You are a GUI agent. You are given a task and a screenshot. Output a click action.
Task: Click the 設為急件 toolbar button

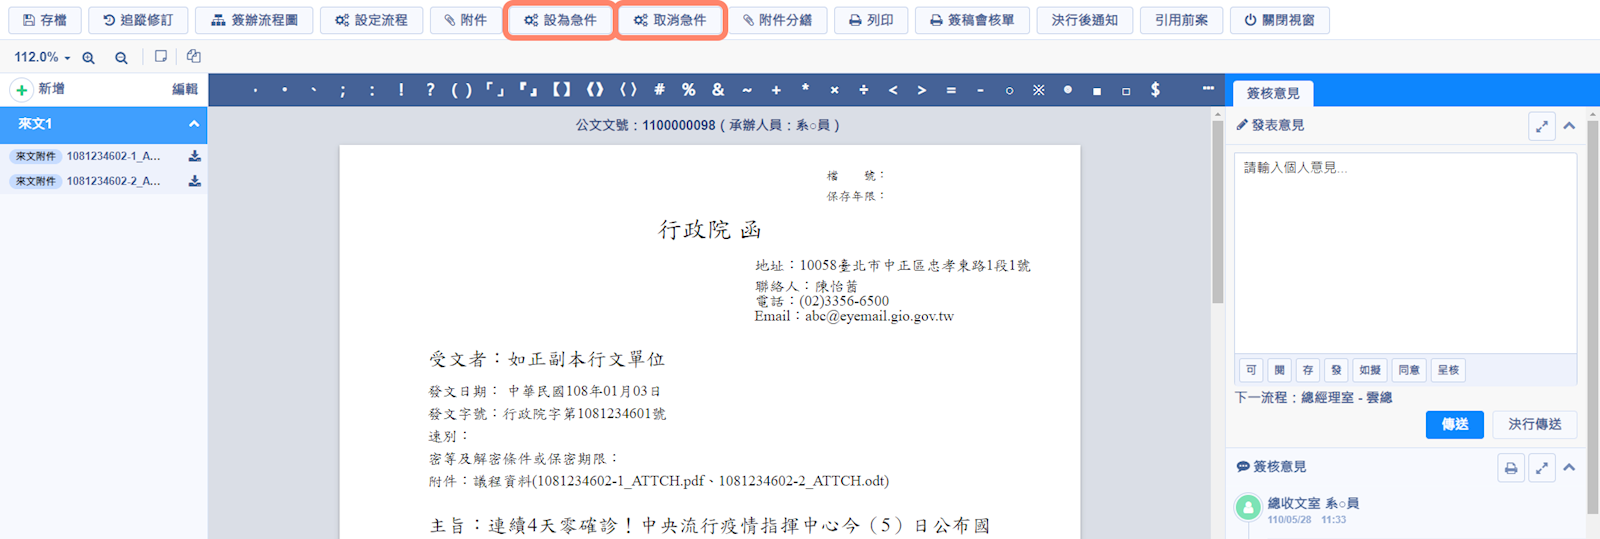pos(560,20)
